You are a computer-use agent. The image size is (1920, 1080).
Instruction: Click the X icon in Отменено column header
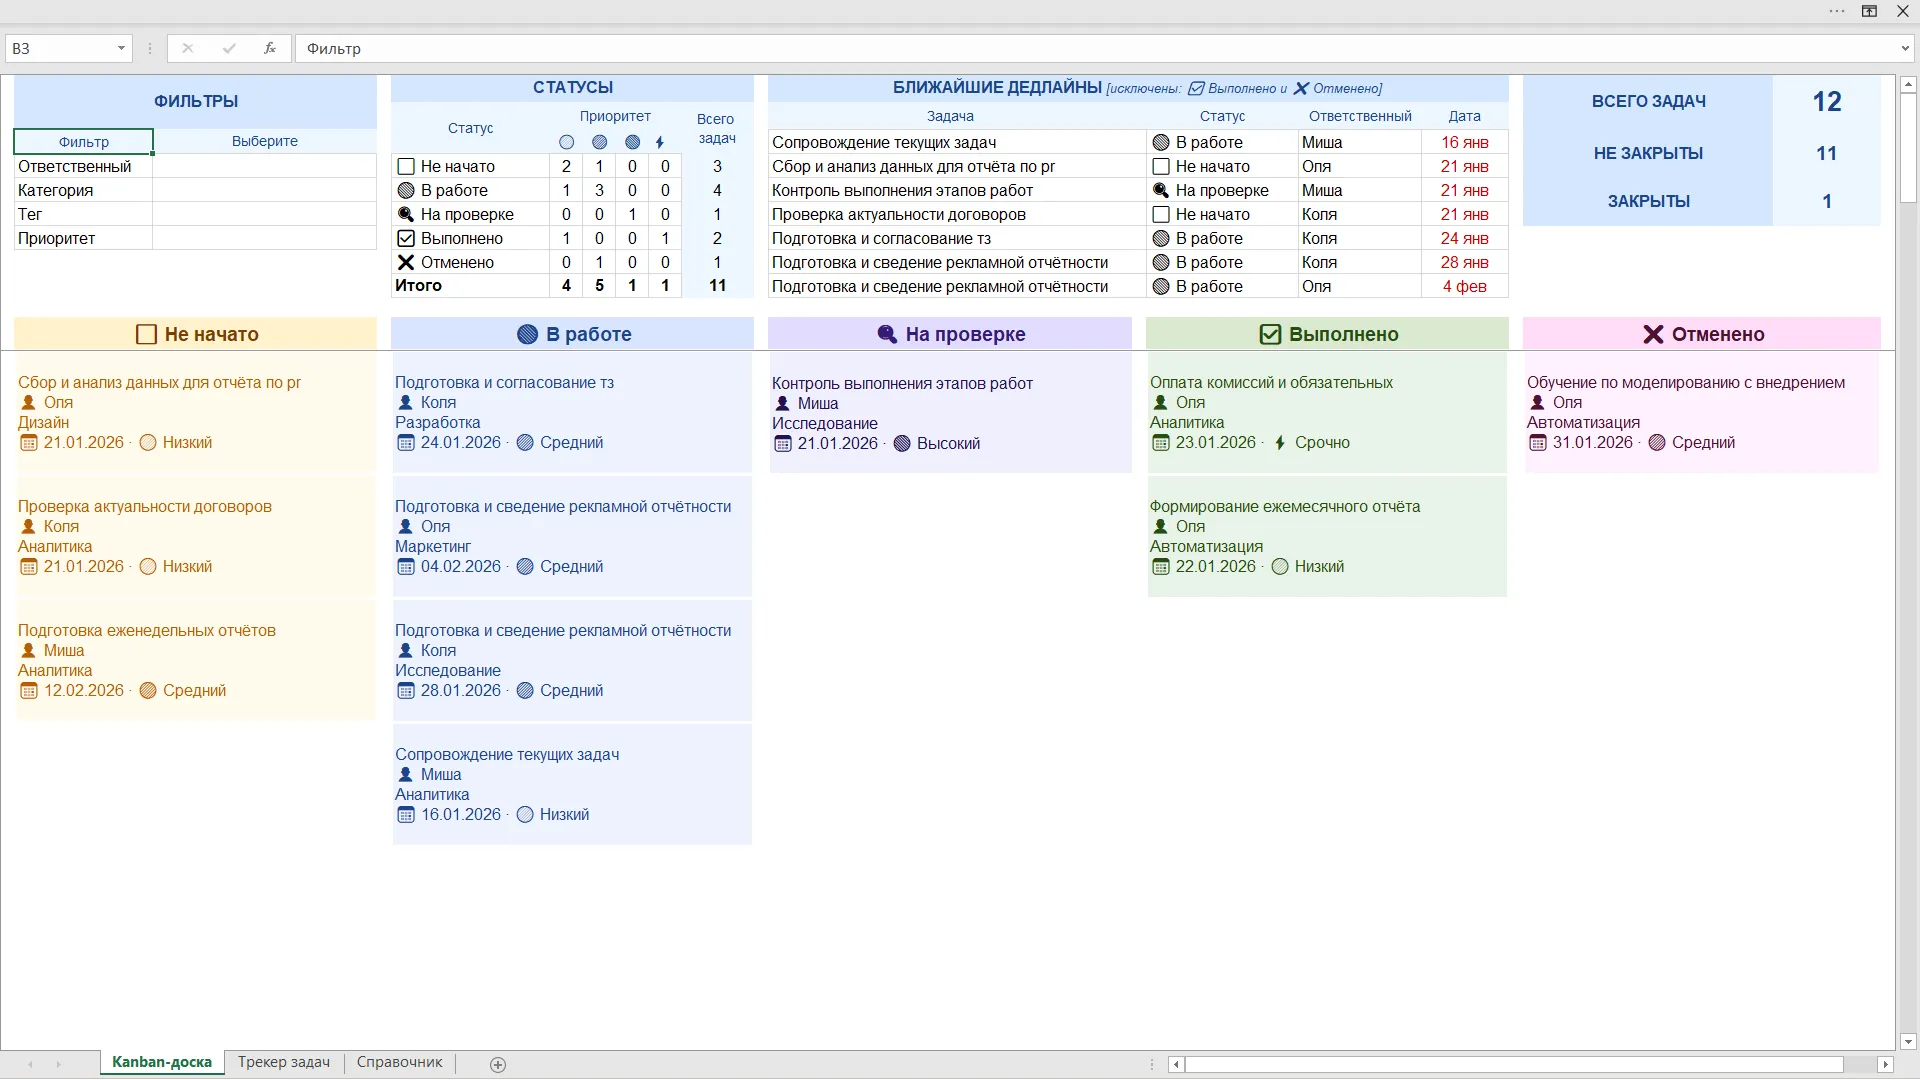(x=1653, y=334)
